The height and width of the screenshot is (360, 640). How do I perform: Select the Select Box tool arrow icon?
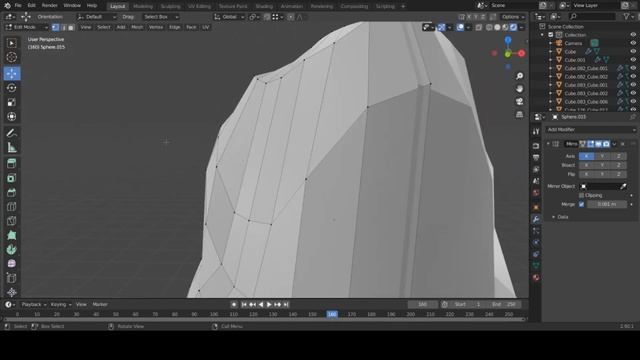(x=11, y=43)
